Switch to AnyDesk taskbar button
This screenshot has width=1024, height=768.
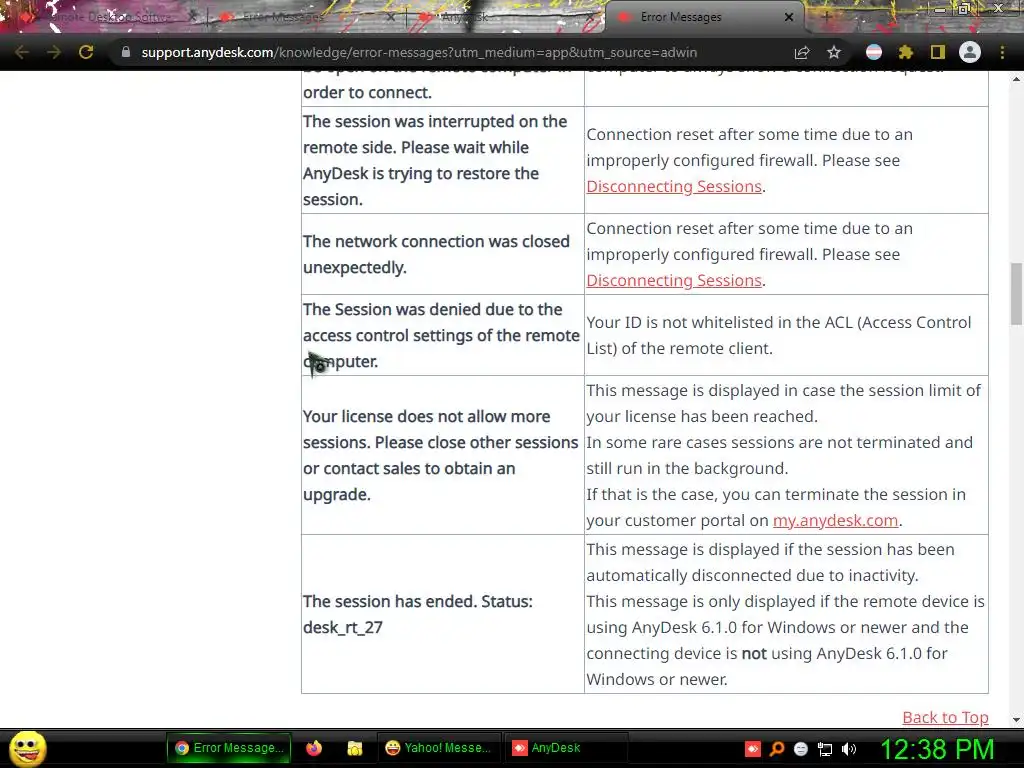[x=566, y=748]
